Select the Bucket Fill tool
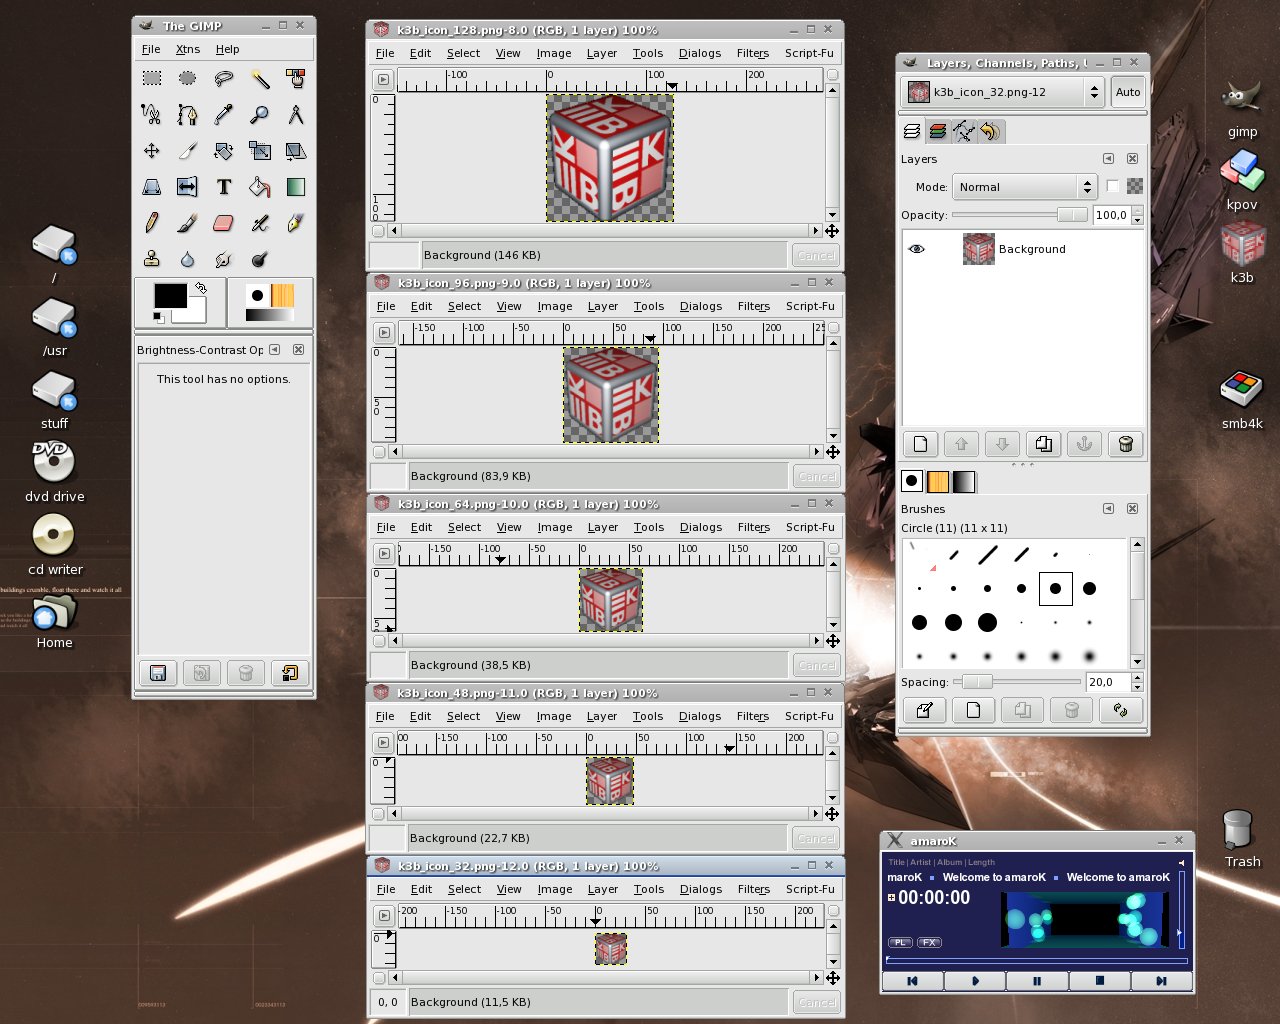The image size is (1280, 1024). (260, 186)
